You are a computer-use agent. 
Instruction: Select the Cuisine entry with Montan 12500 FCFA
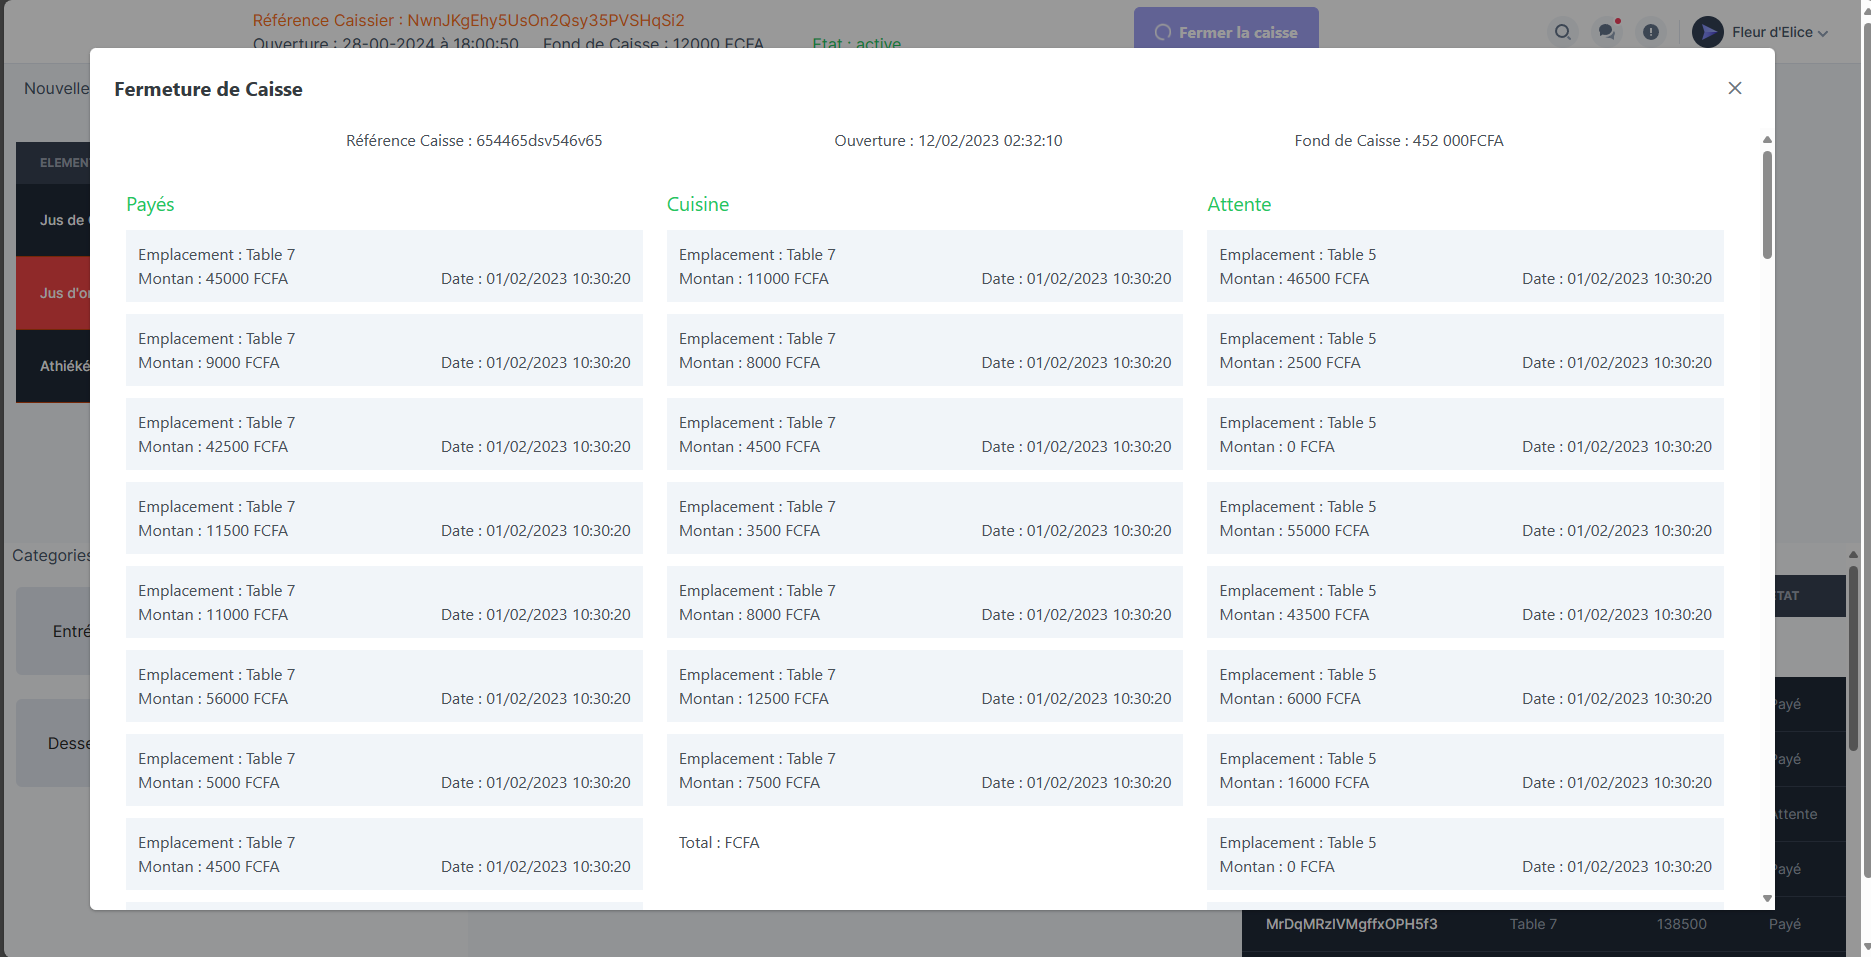coord(925,686)
